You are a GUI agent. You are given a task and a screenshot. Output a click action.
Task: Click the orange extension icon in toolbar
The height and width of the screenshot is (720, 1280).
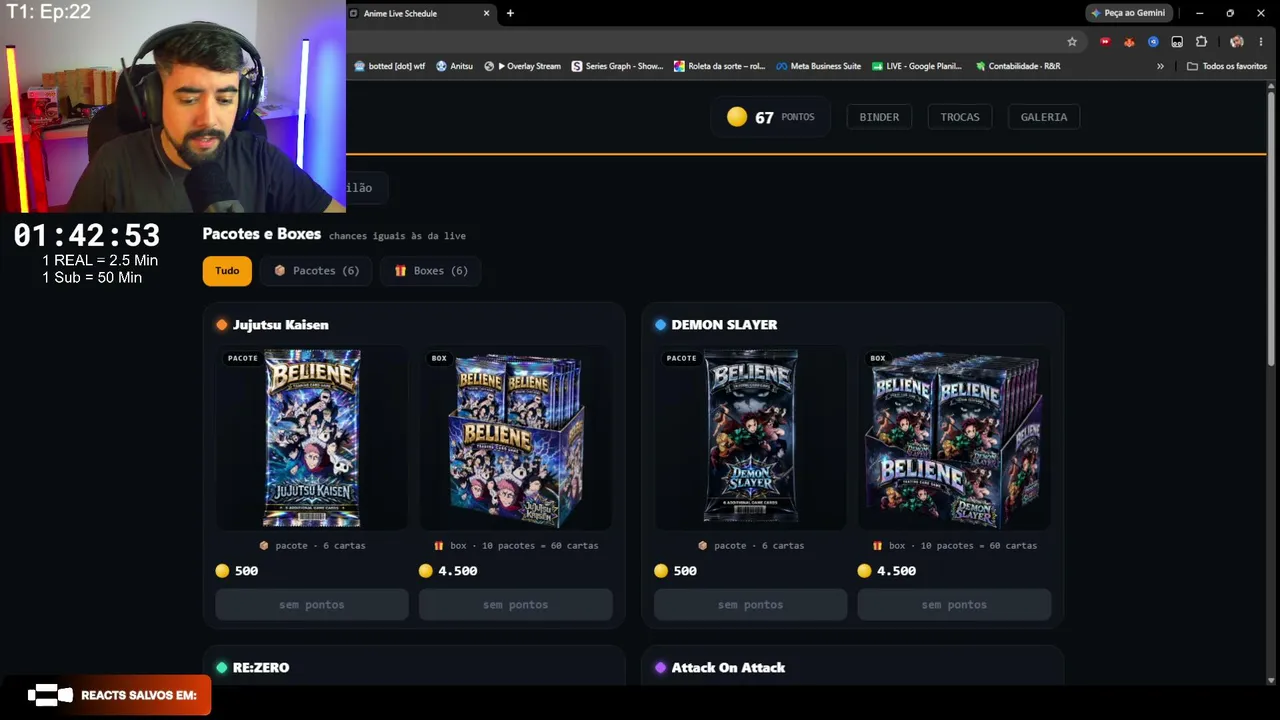[x=1129, y=42]
